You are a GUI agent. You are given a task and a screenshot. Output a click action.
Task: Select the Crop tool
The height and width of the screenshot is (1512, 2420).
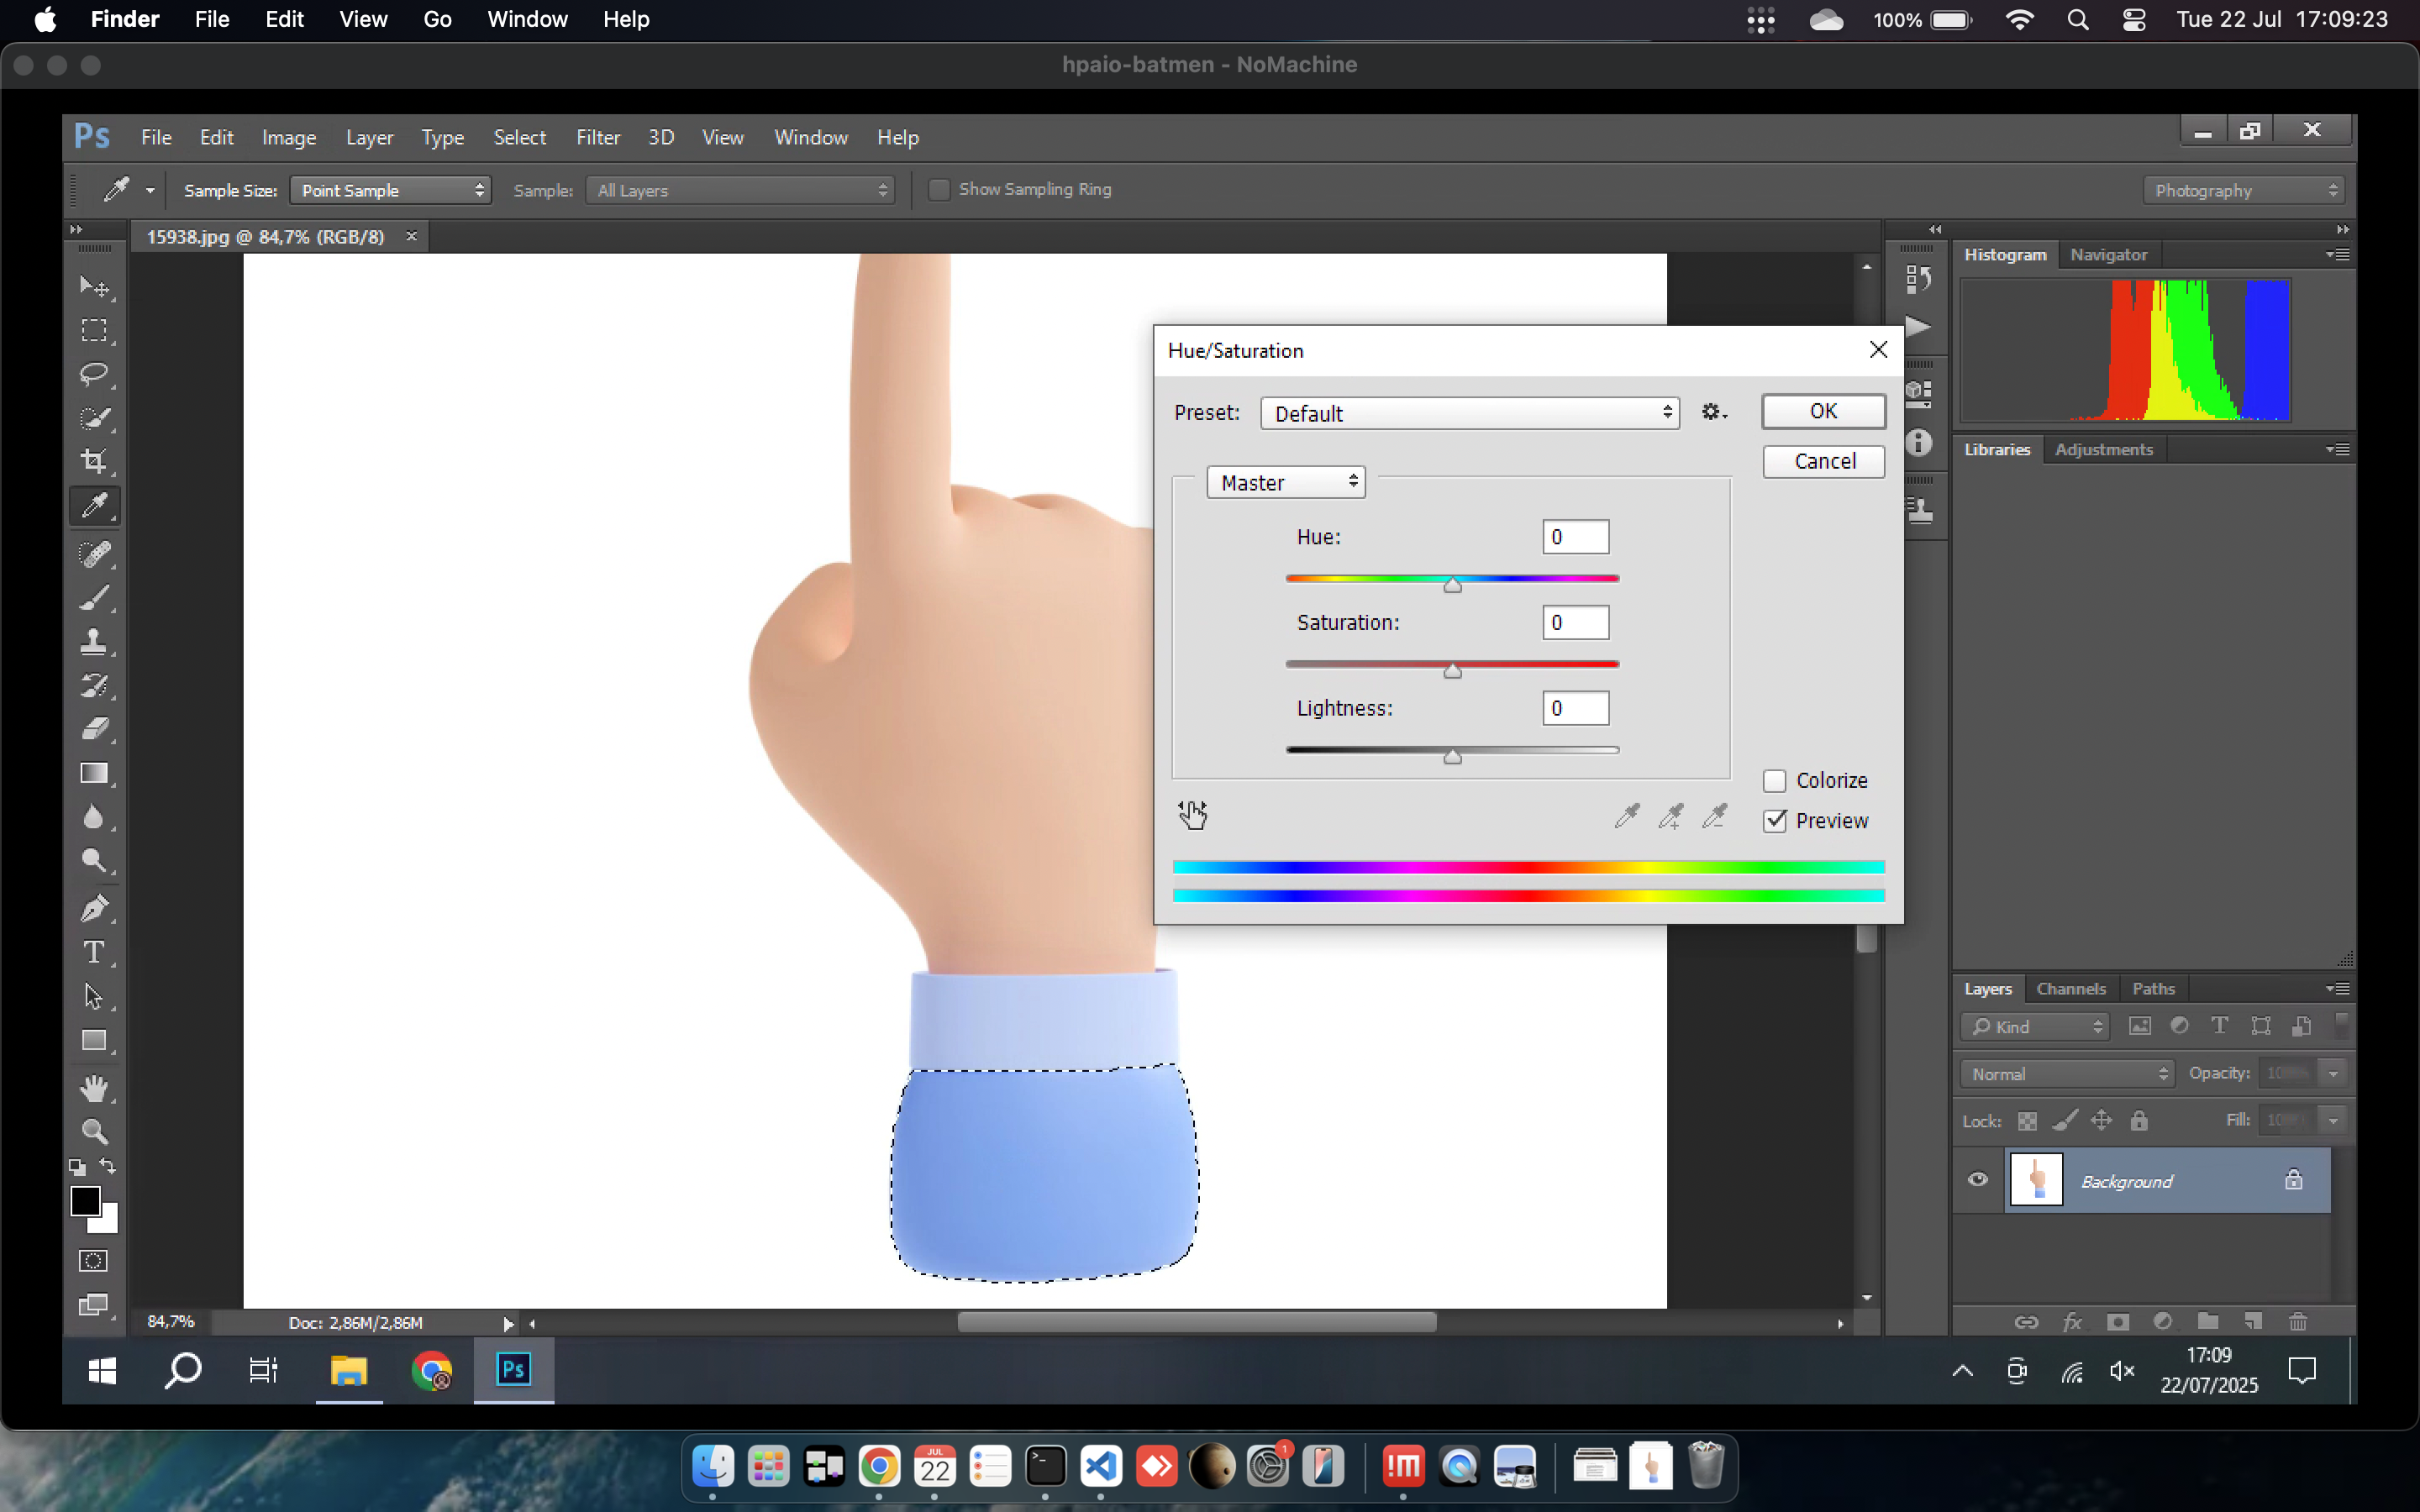(x=94, y=461)
